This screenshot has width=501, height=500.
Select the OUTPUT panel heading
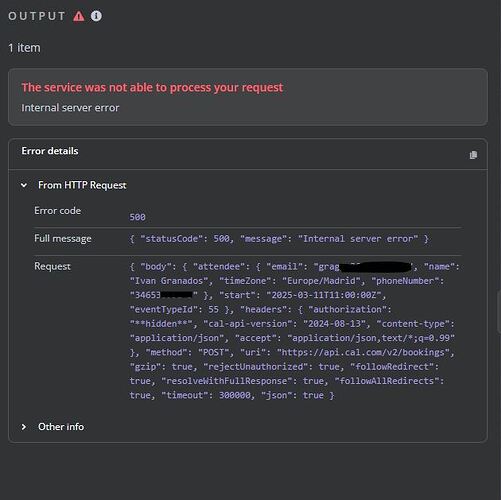click(37, 16)
